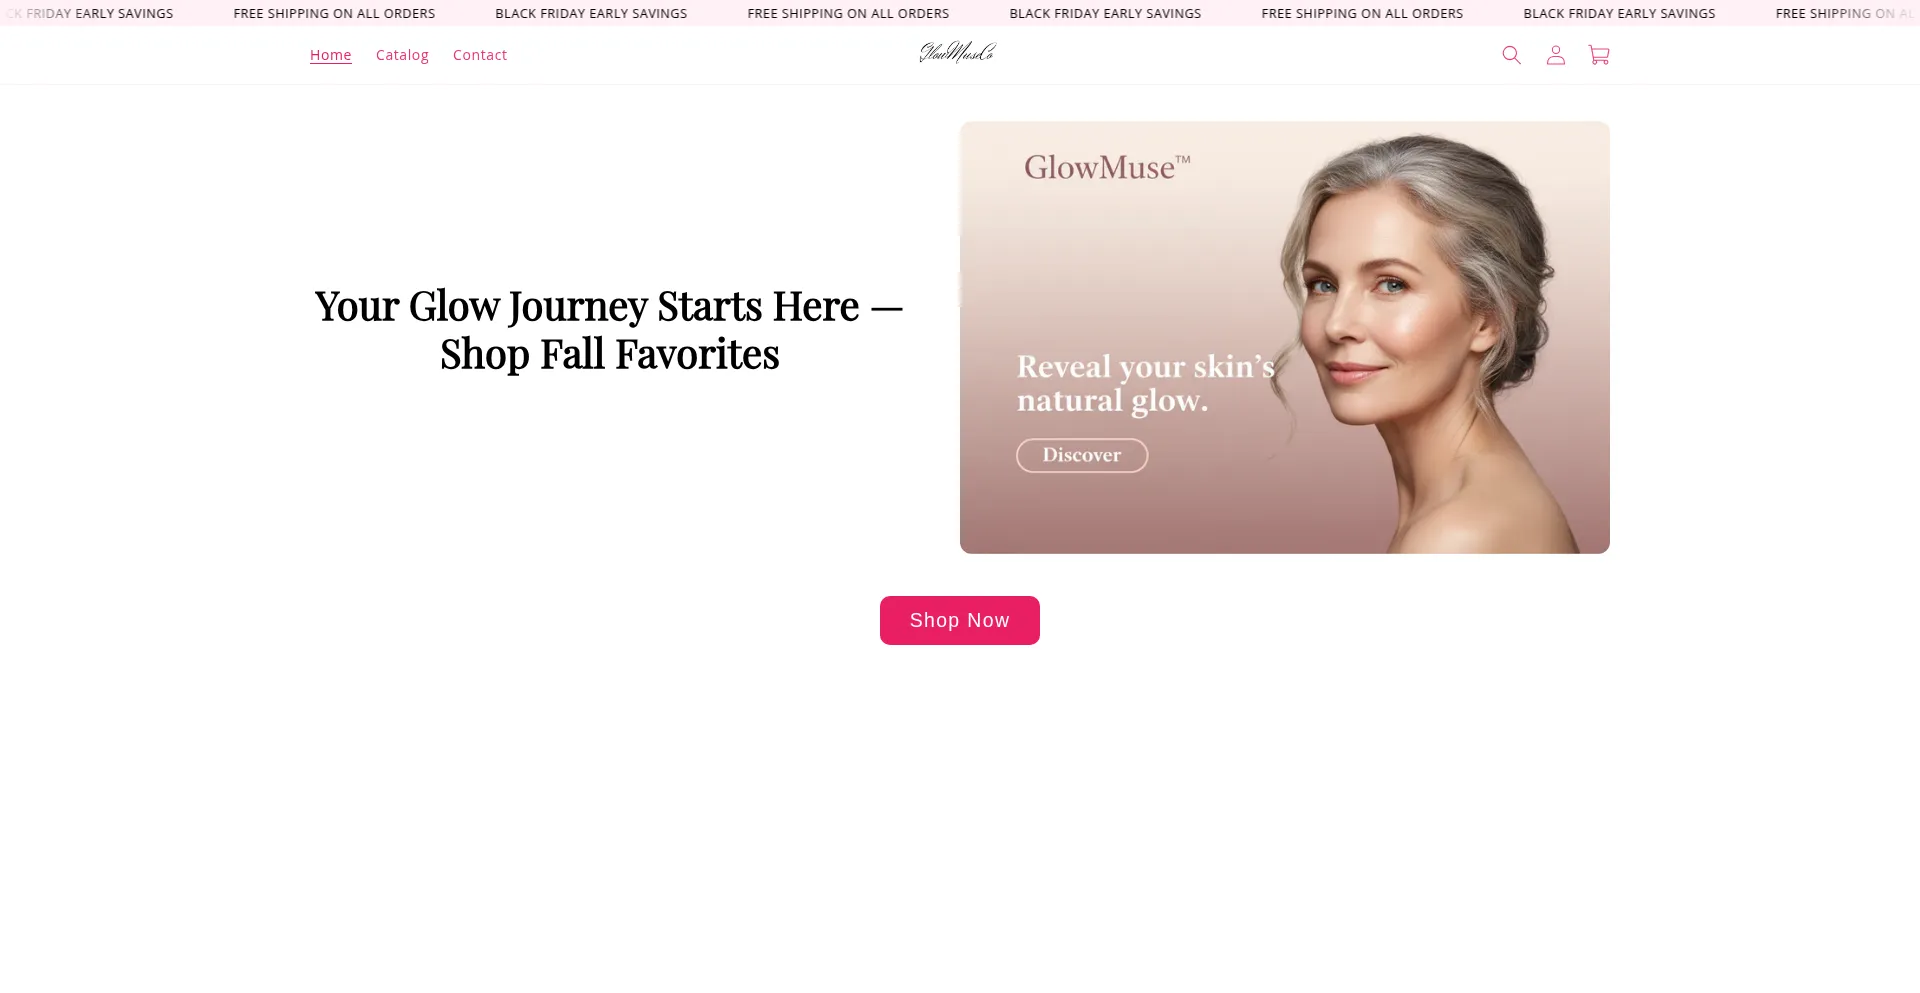Click the FREE SHIPPING announcement above Home link
Image resolution: width=1920 pixels, height=993 pixels.
pyautogui.click(x=334, y=13)
